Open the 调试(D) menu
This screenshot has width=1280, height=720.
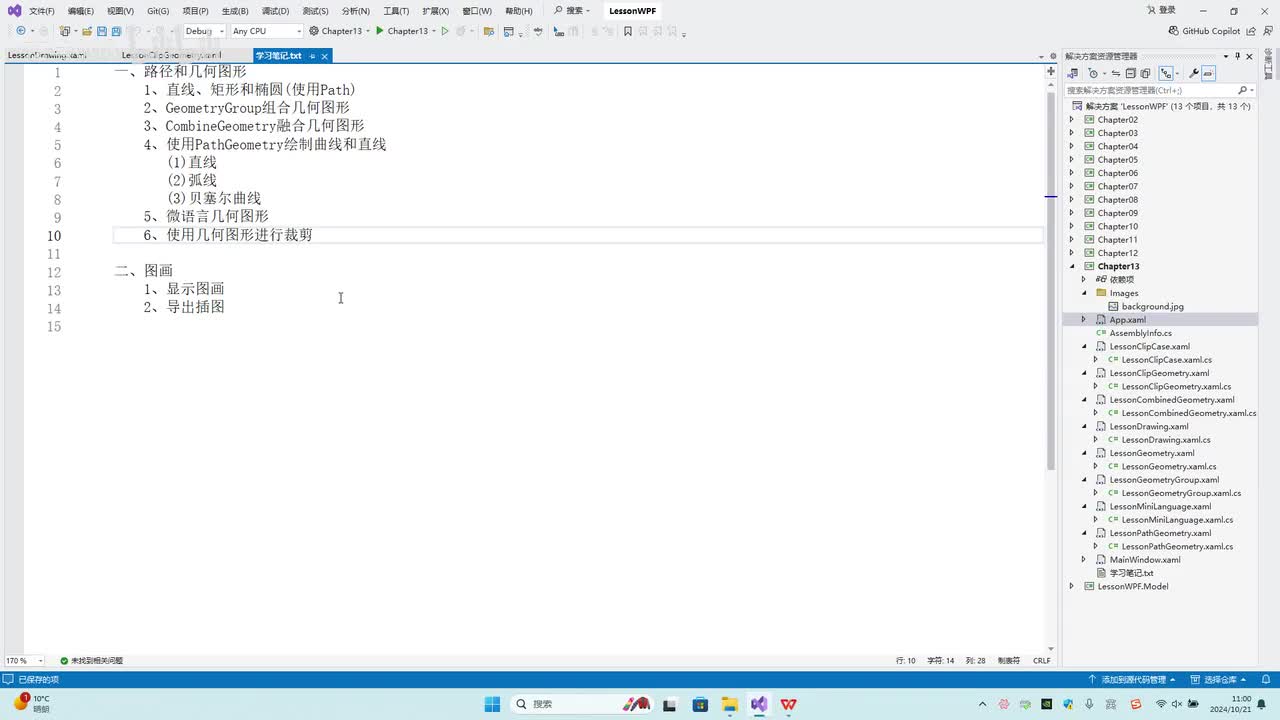pyautogui.click(x=275, y=11)
